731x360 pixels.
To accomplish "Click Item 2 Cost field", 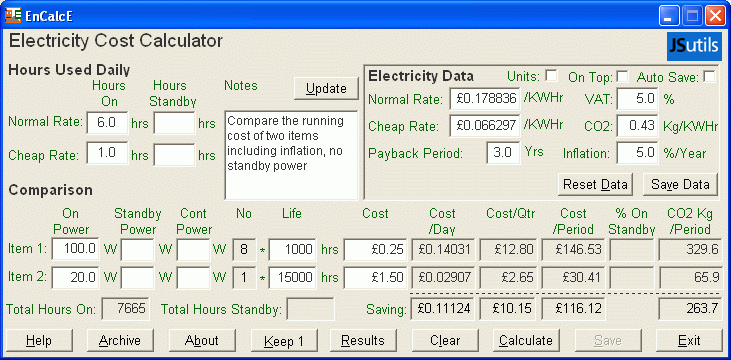I will click(x=376, y=277).
